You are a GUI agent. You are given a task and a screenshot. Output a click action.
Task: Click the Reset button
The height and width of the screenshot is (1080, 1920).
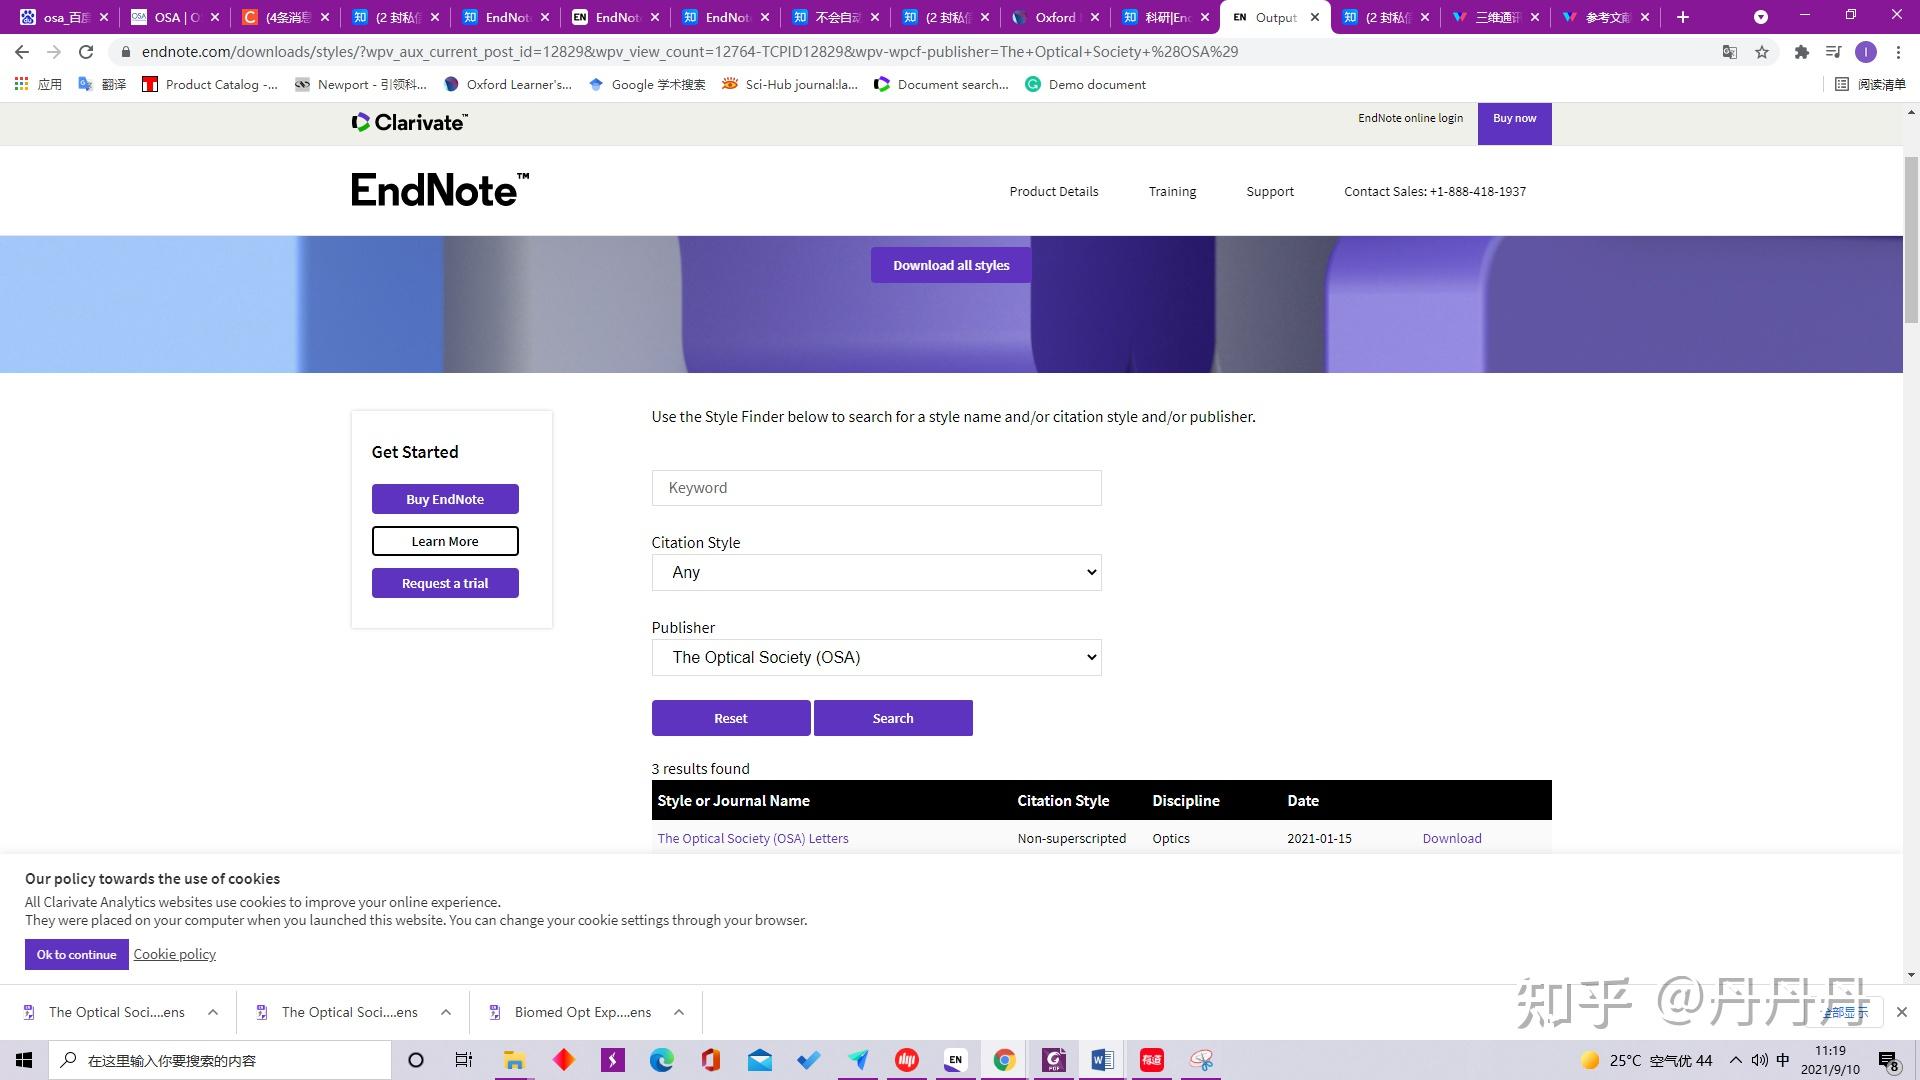click(731, 717)
